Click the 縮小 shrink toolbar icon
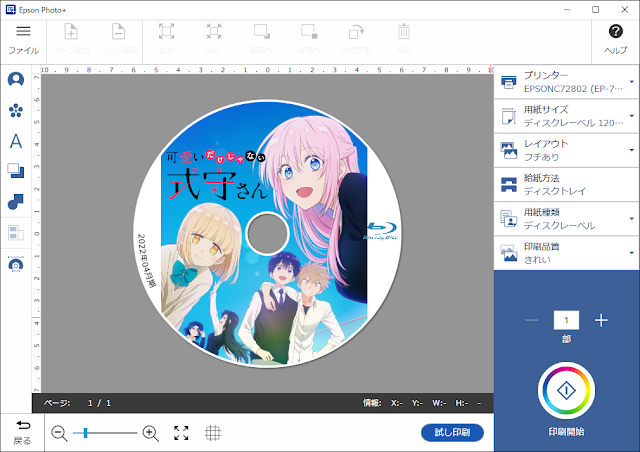The height and width of the screenshot is (452, 640). [x=214, y=40]
